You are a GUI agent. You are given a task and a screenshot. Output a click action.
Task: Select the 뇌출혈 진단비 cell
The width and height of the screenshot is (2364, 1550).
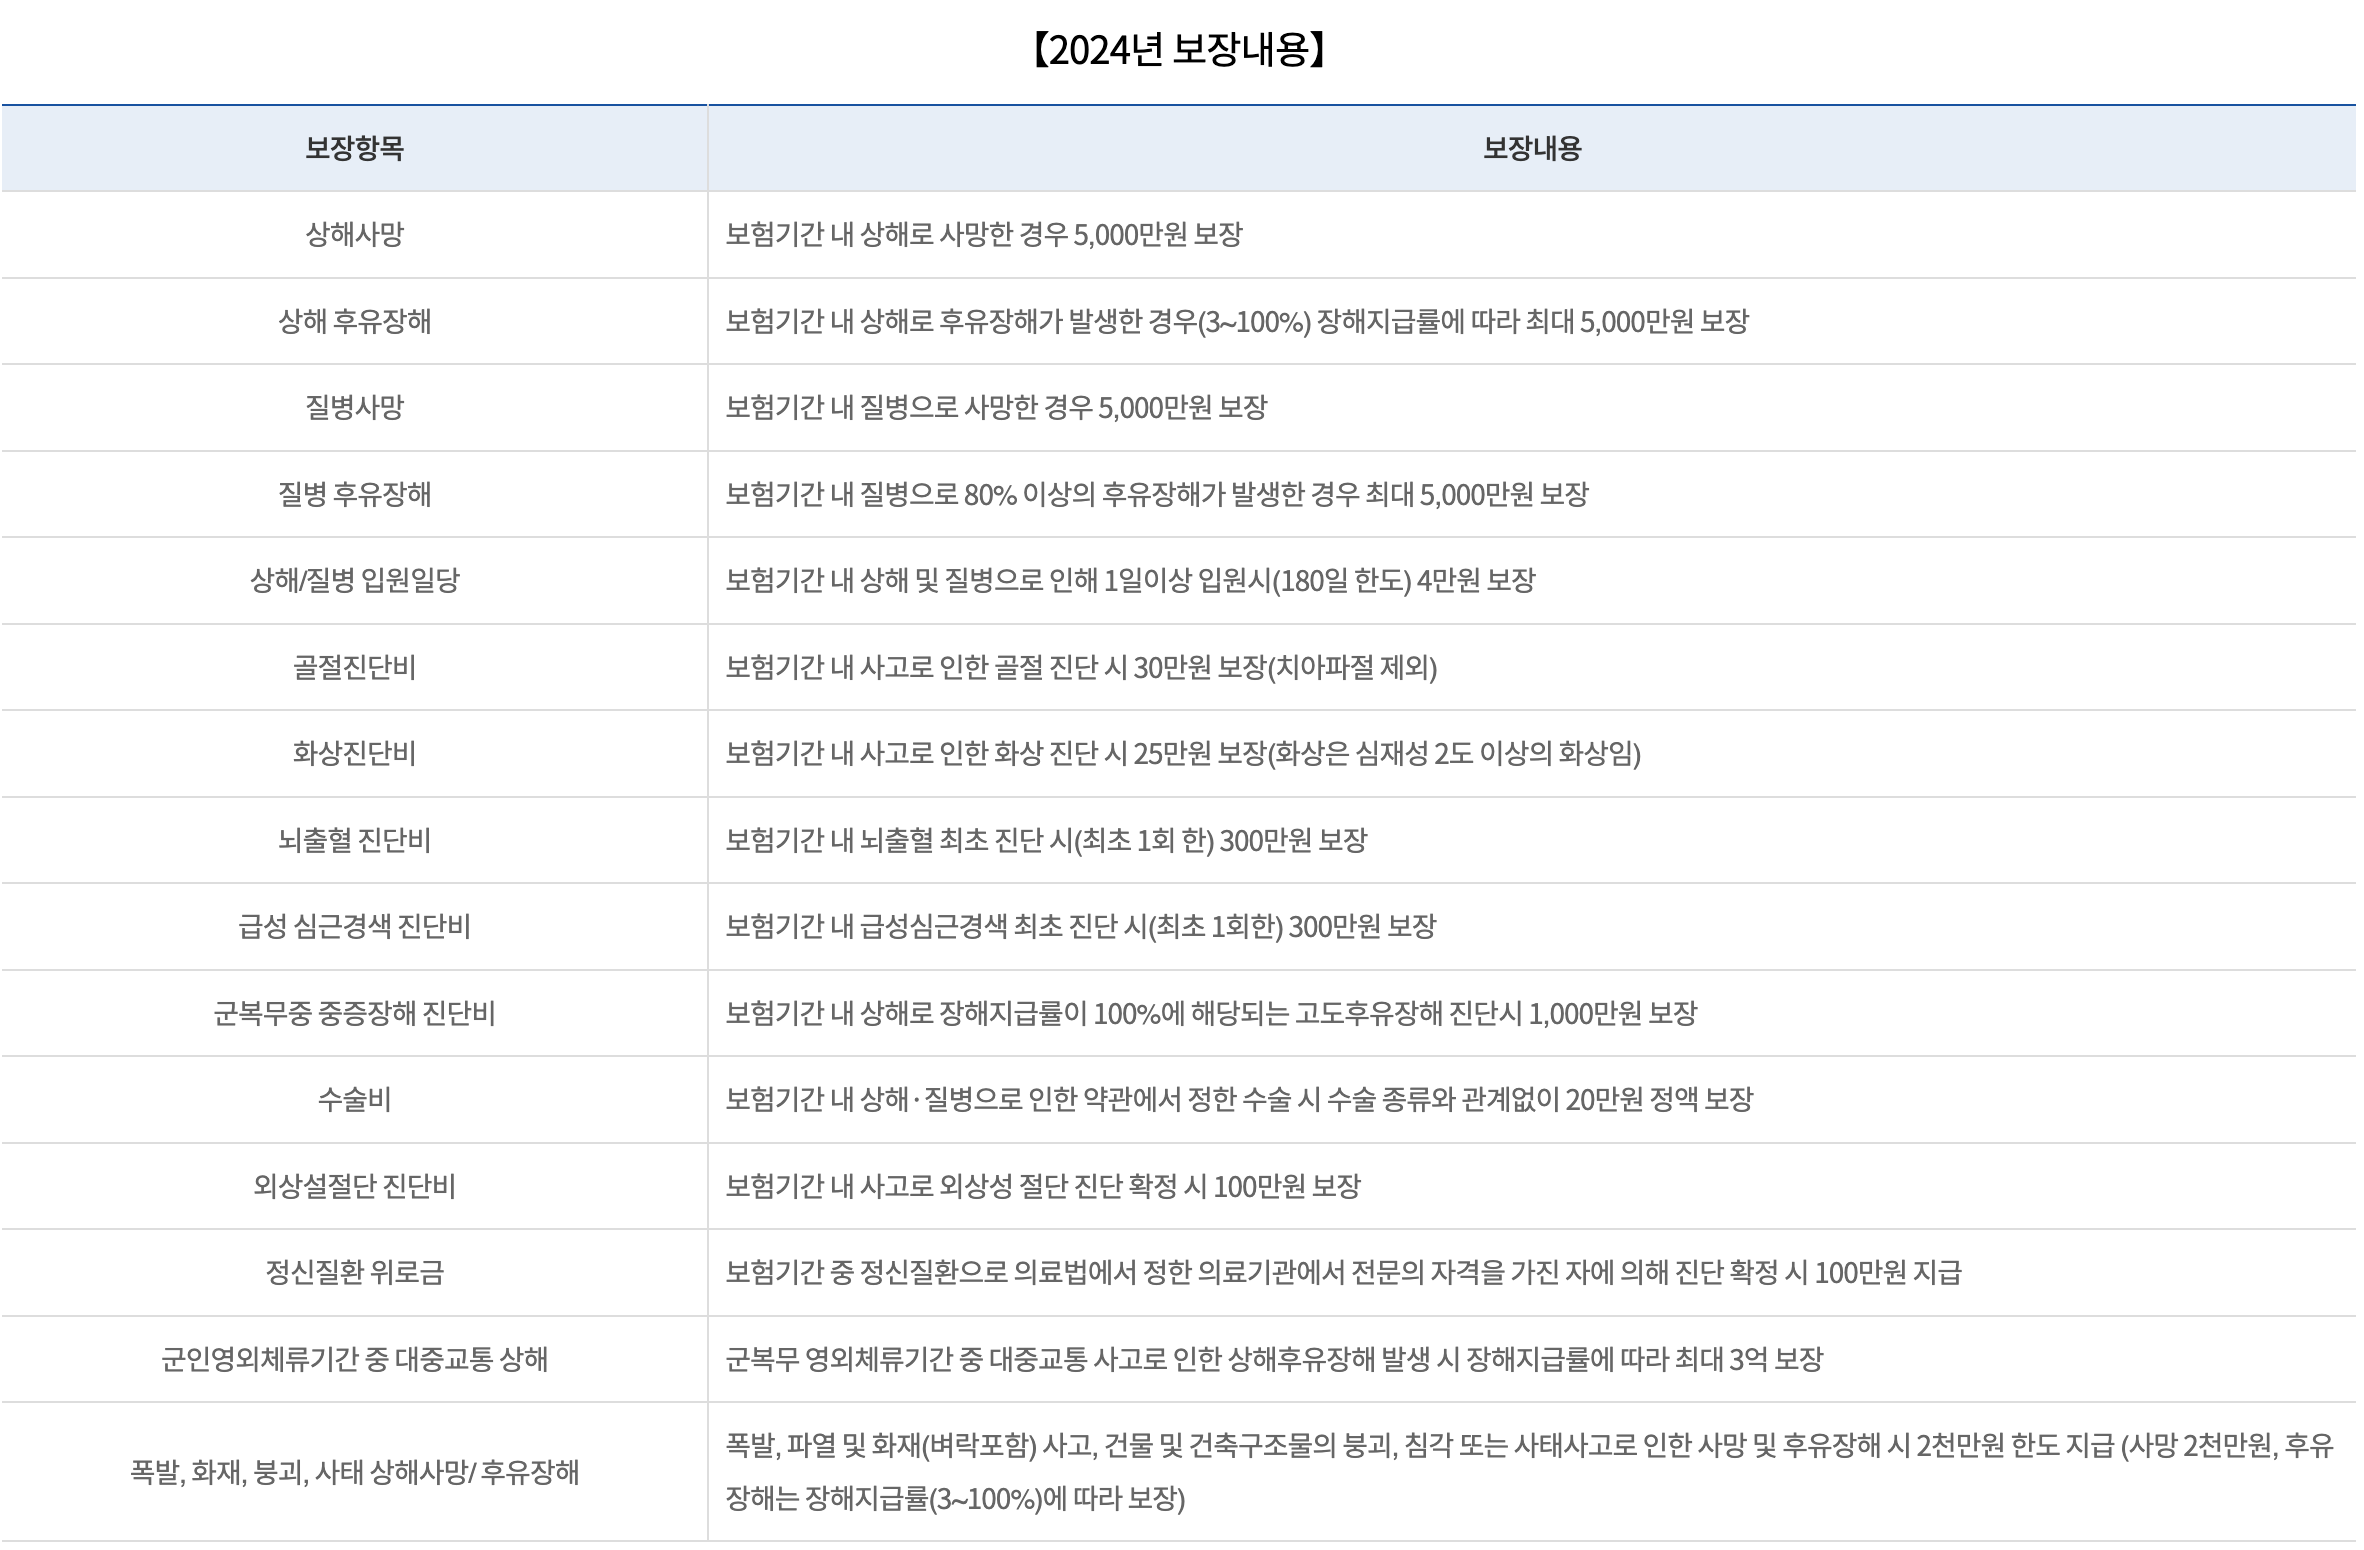[x=354, y=841]
